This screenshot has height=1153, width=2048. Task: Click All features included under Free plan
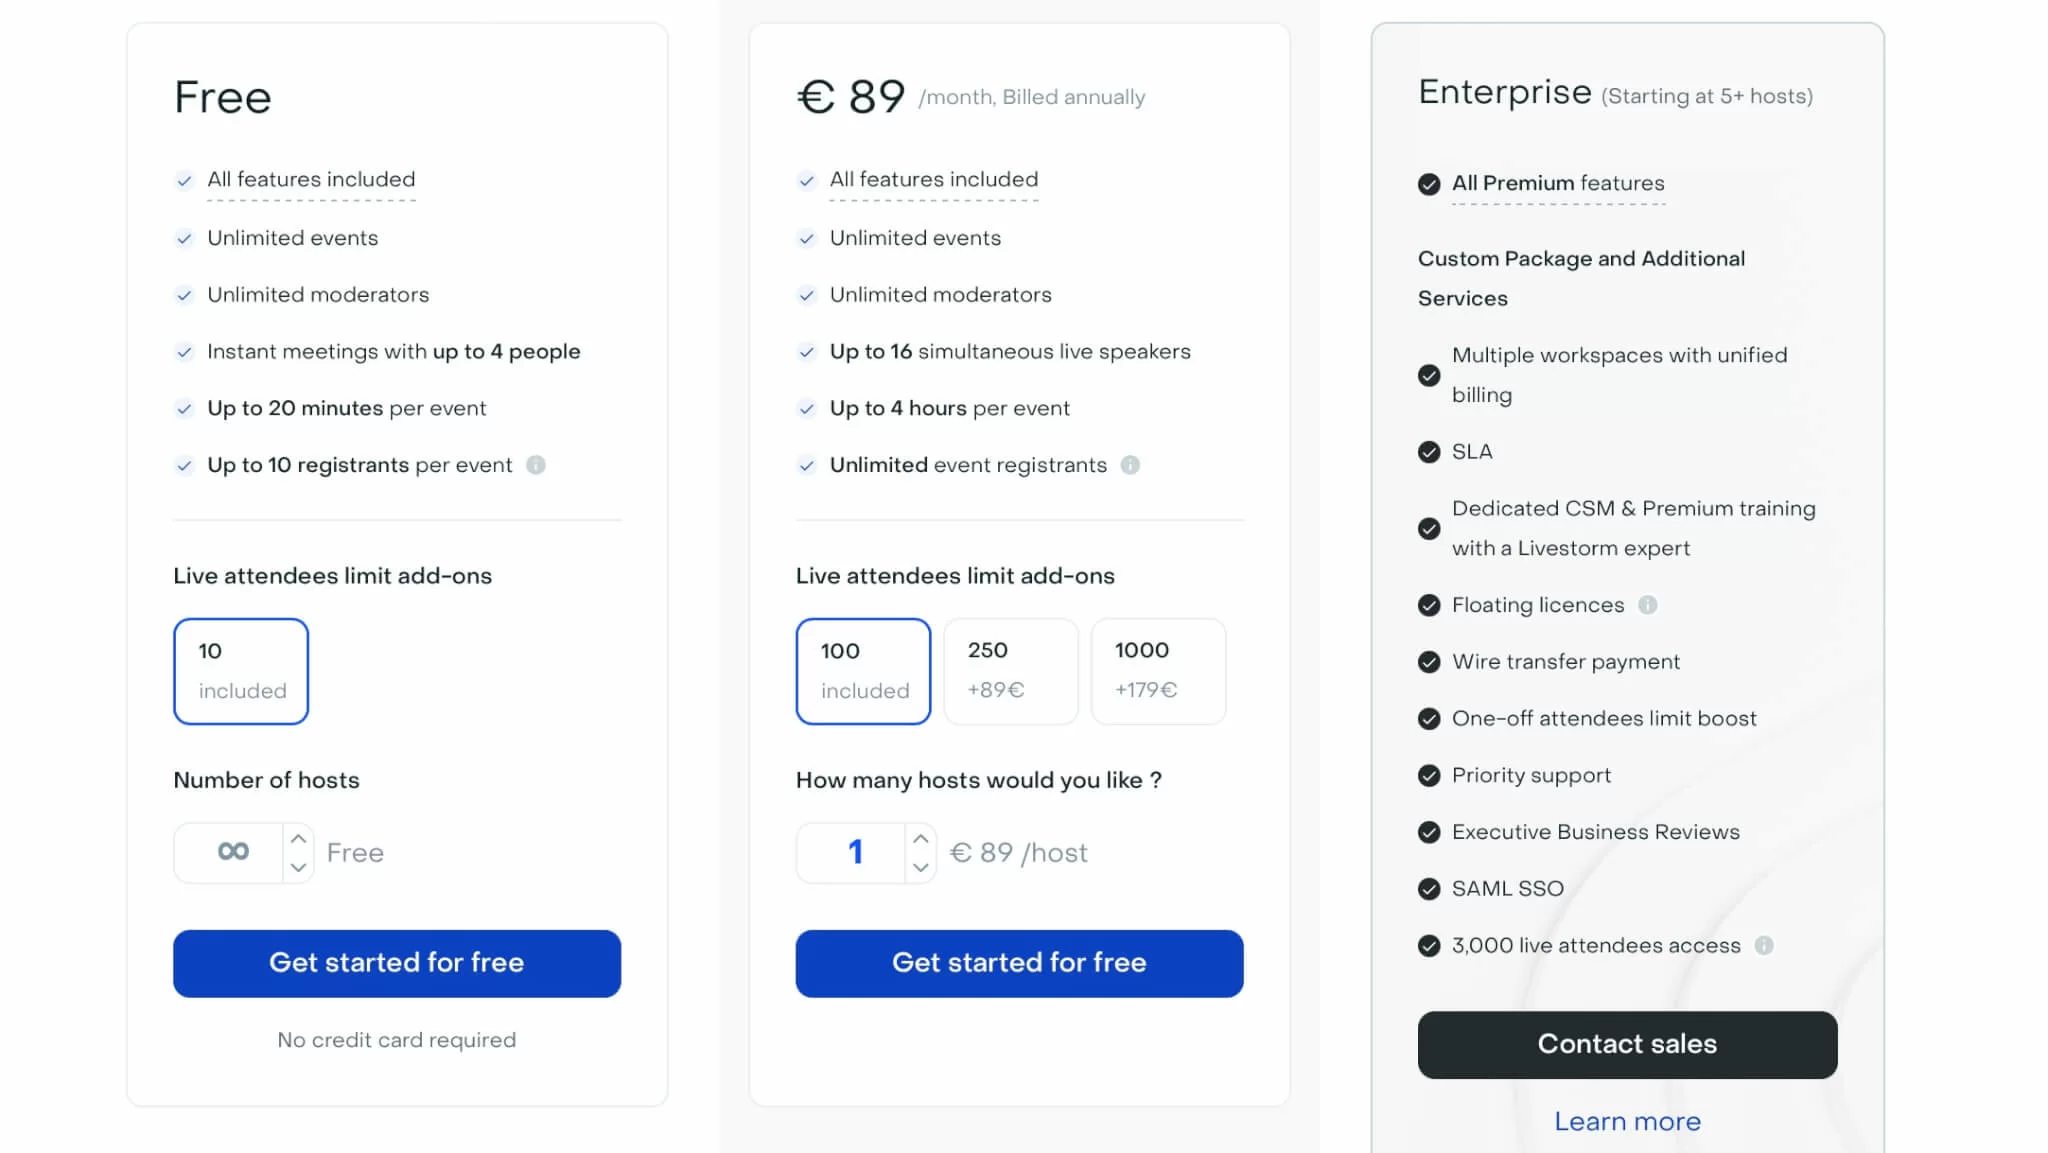[x=311, y=180]
